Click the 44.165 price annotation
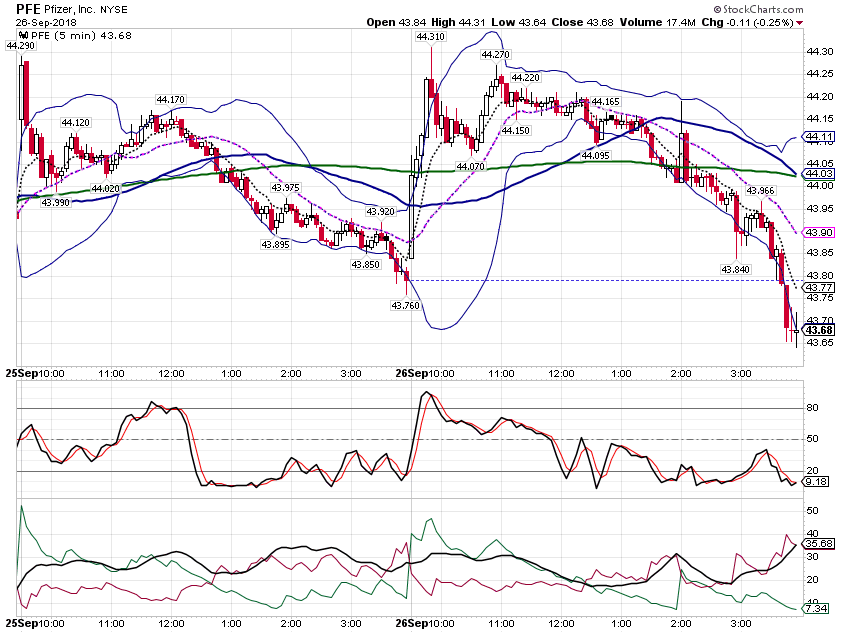Image resolution: width=850 pixels, height=633 pixels. [x=606, y=101]
